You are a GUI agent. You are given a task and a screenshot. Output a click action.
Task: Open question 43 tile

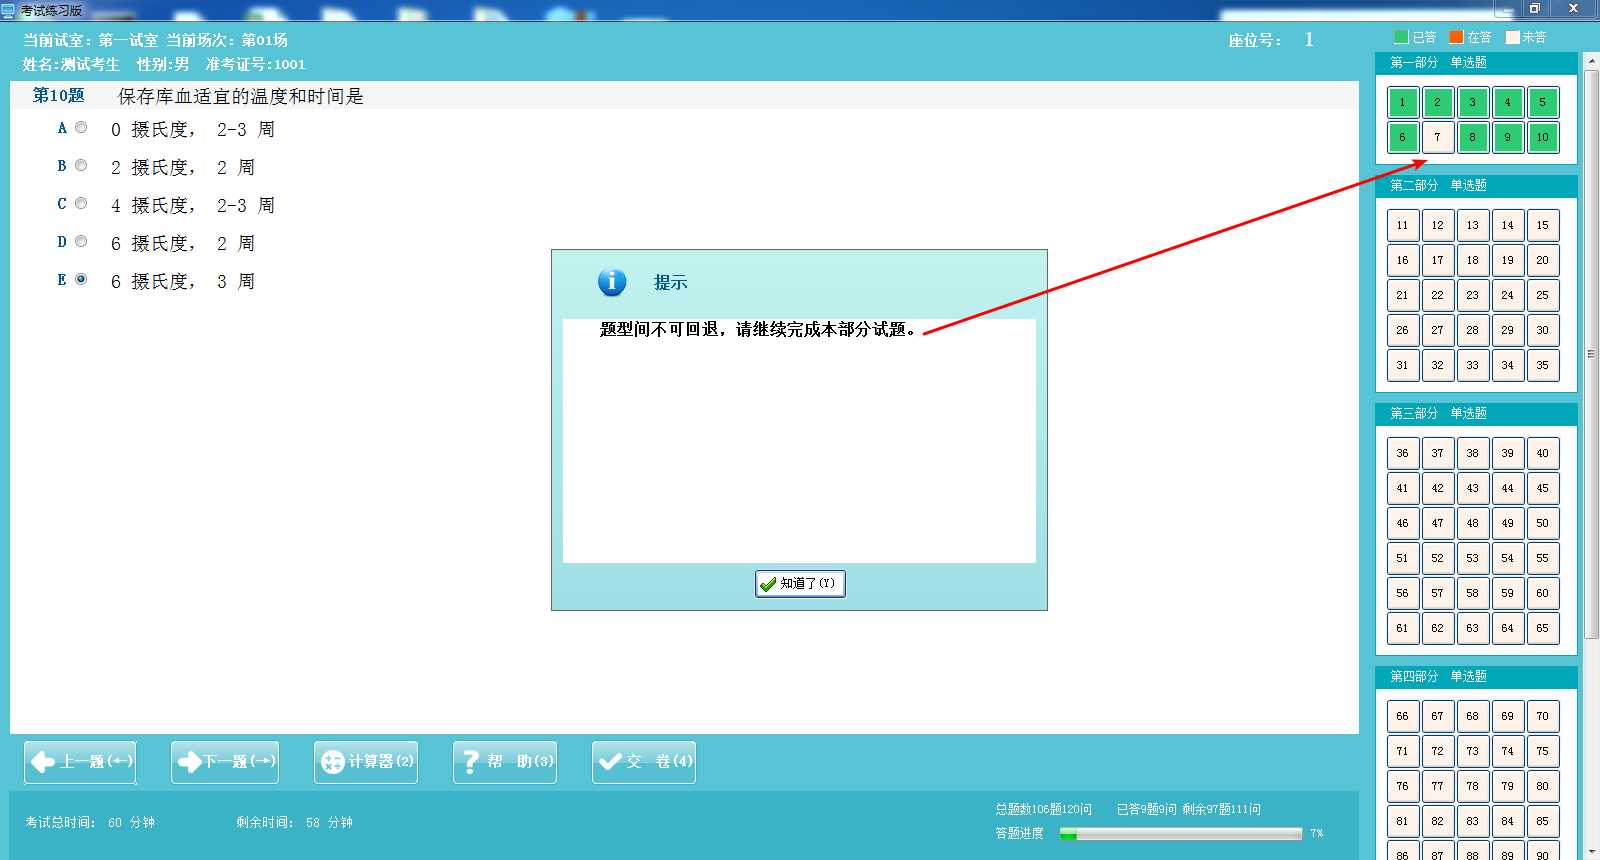coord(1472,488)
